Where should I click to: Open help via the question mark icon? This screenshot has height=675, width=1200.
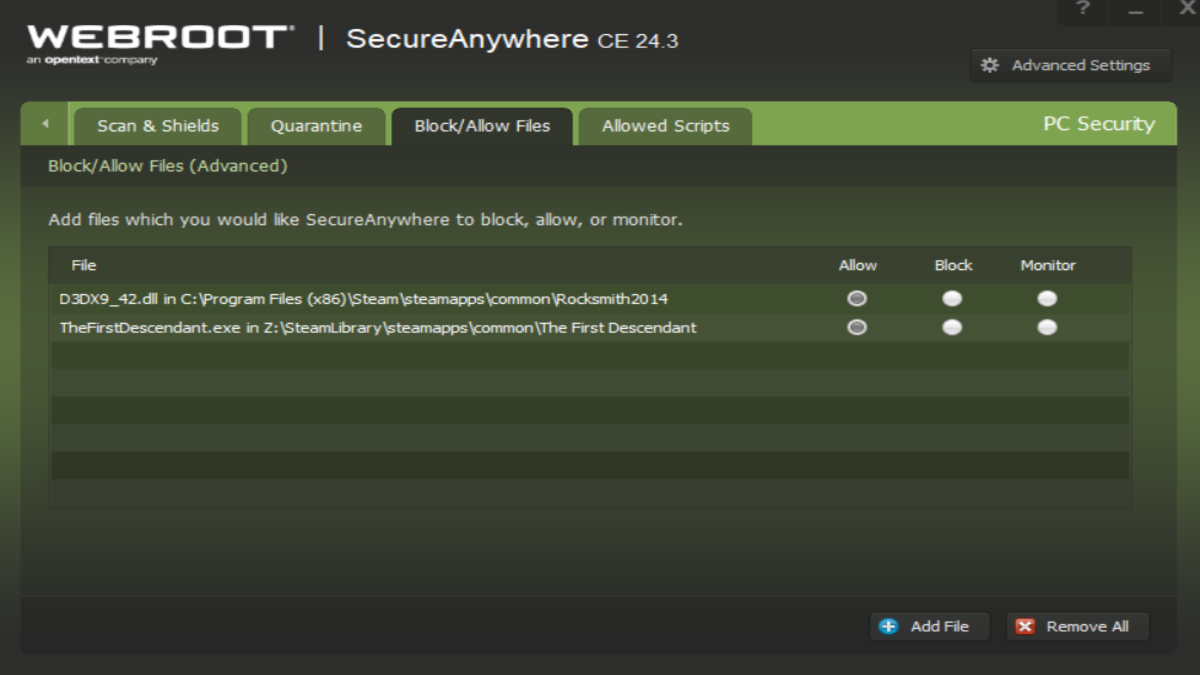(x=1083, y=9)
